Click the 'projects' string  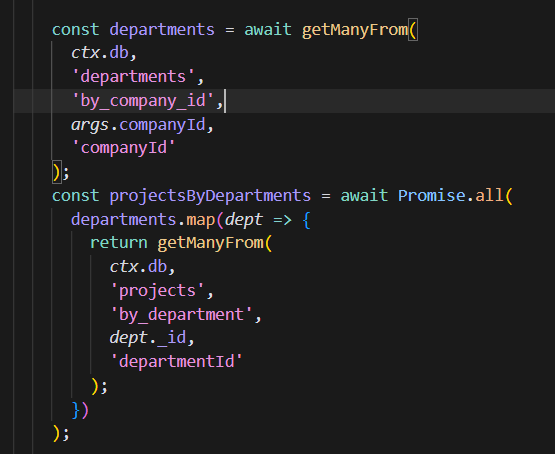(157, 291)
